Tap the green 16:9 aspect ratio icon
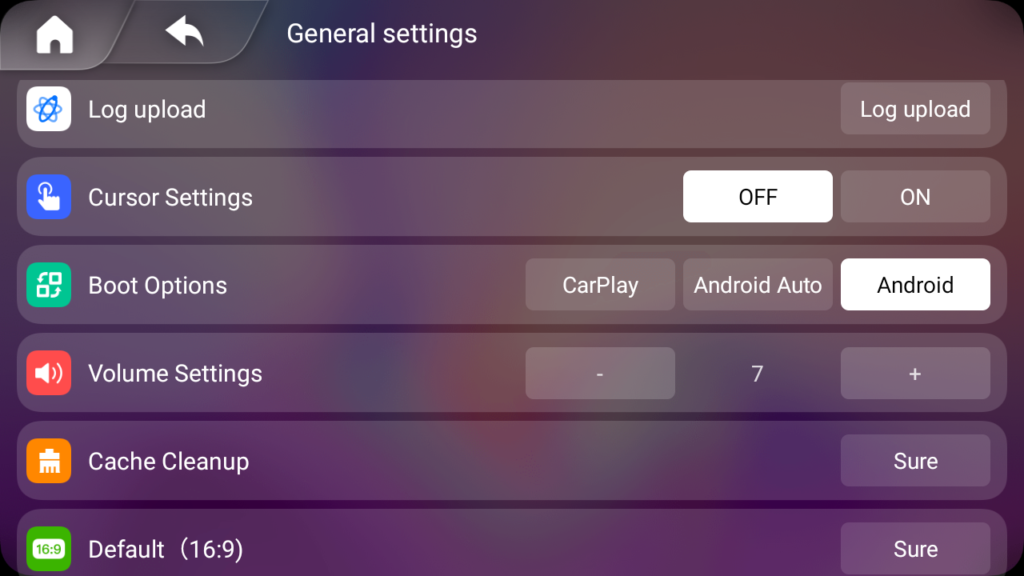The image size is (1024, 576). pos(49,549)
